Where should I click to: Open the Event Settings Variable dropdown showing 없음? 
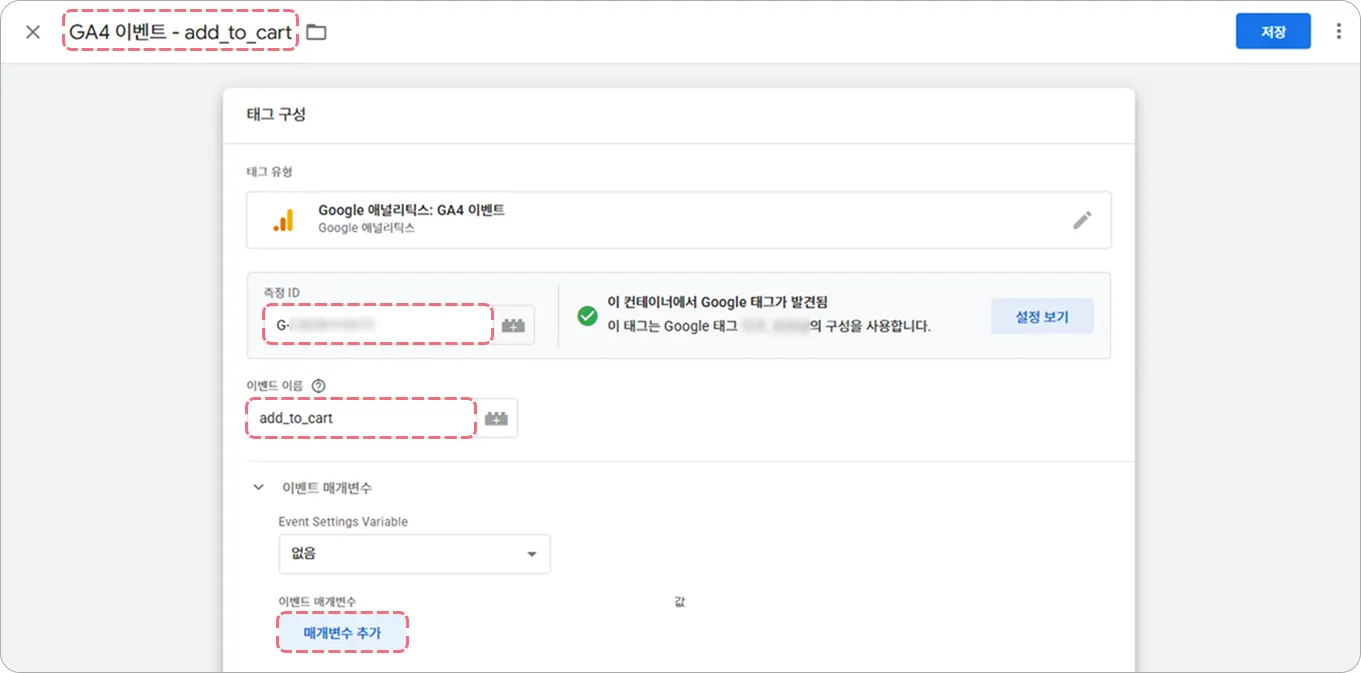414,554
